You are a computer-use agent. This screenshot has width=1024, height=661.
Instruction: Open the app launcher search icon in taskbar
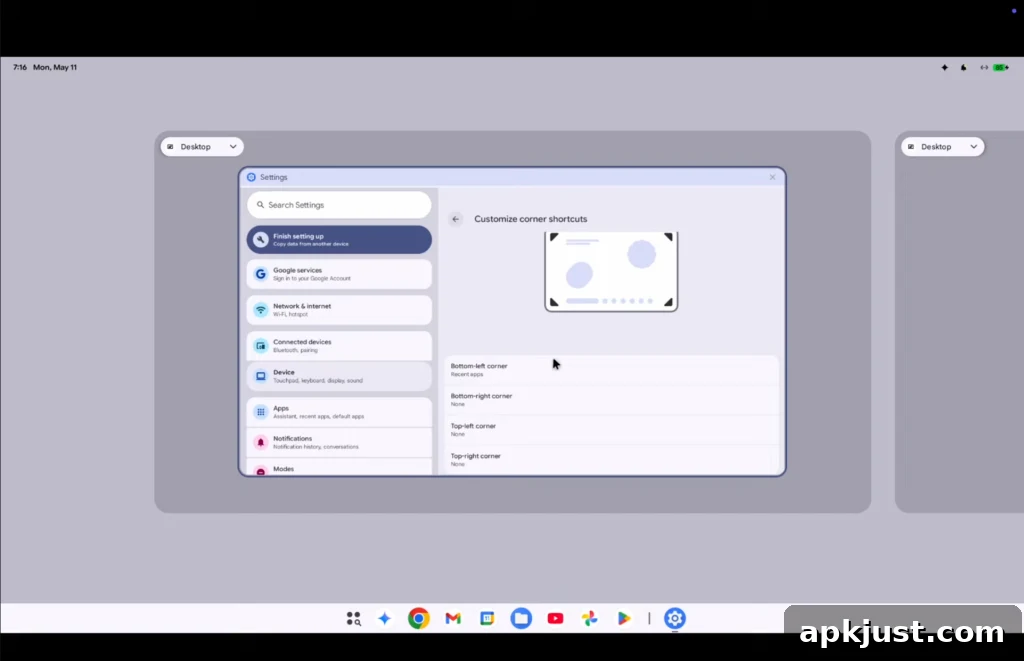point(353,619)
